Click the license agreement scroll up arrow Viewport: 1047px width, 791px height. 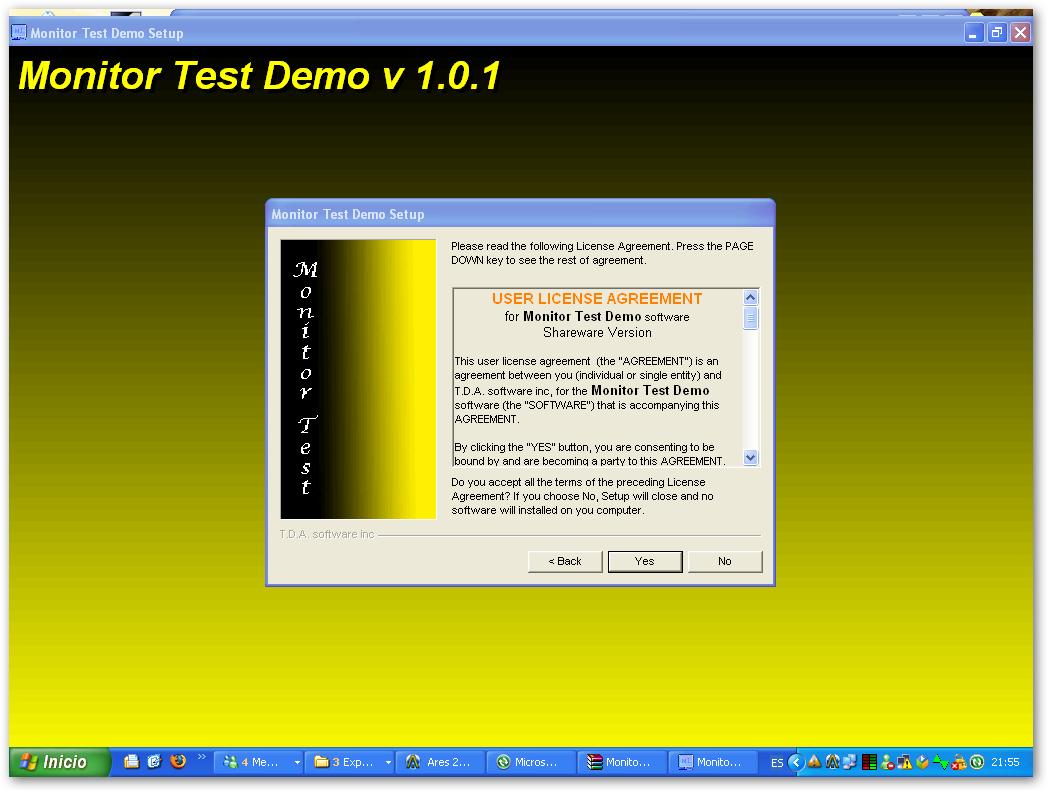751,298
